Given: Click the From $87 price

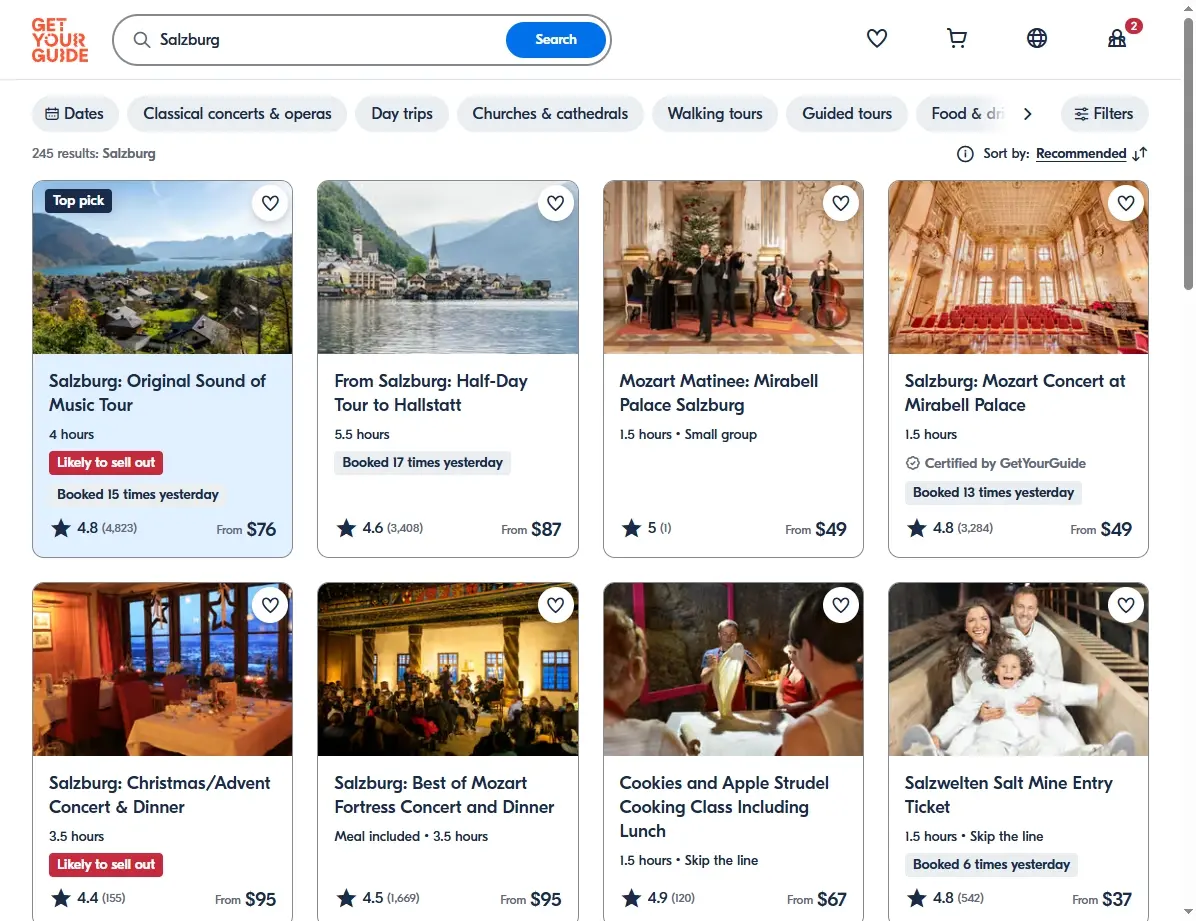Looking at the screenshot, I should click(x=531, y=529).
